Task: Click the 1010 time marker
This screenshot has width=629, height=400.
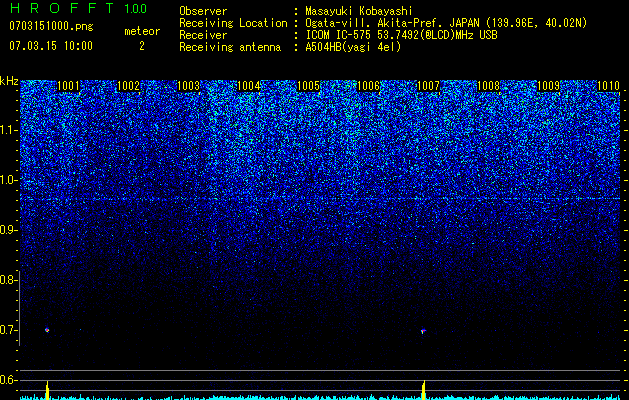Action: pos(608,86)
